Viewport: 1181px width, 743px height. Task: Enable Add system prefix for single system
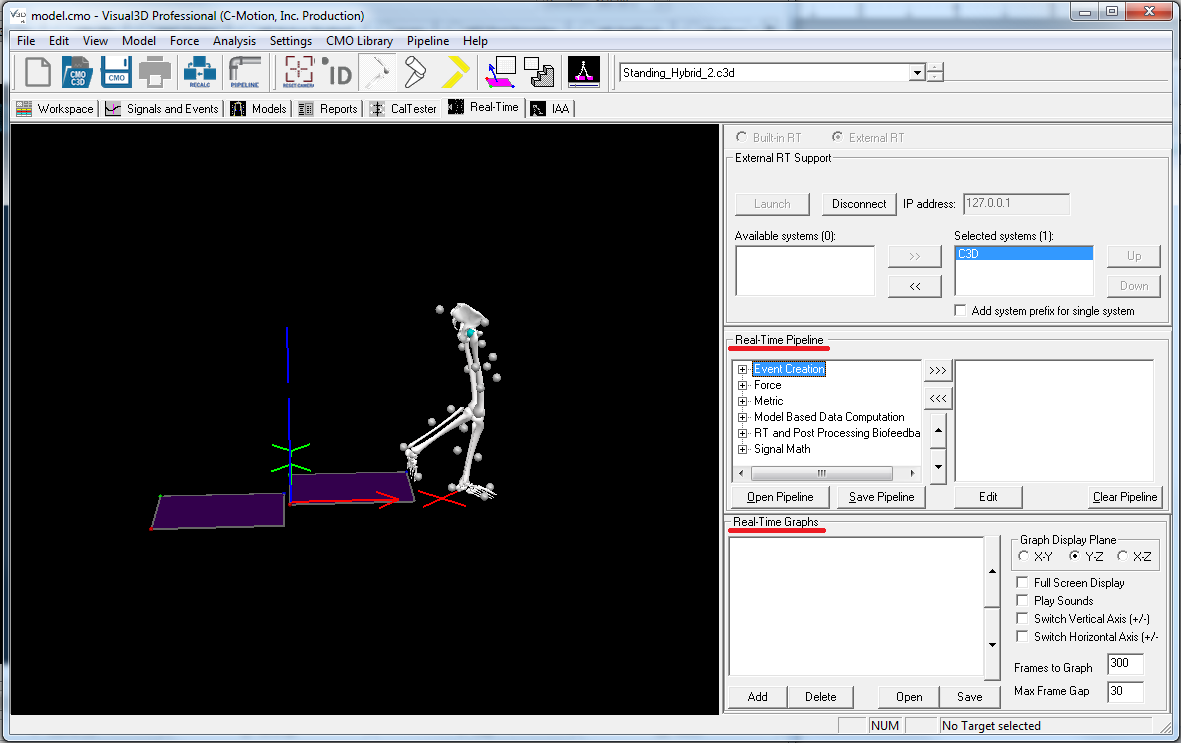click(x=960, y=310)
